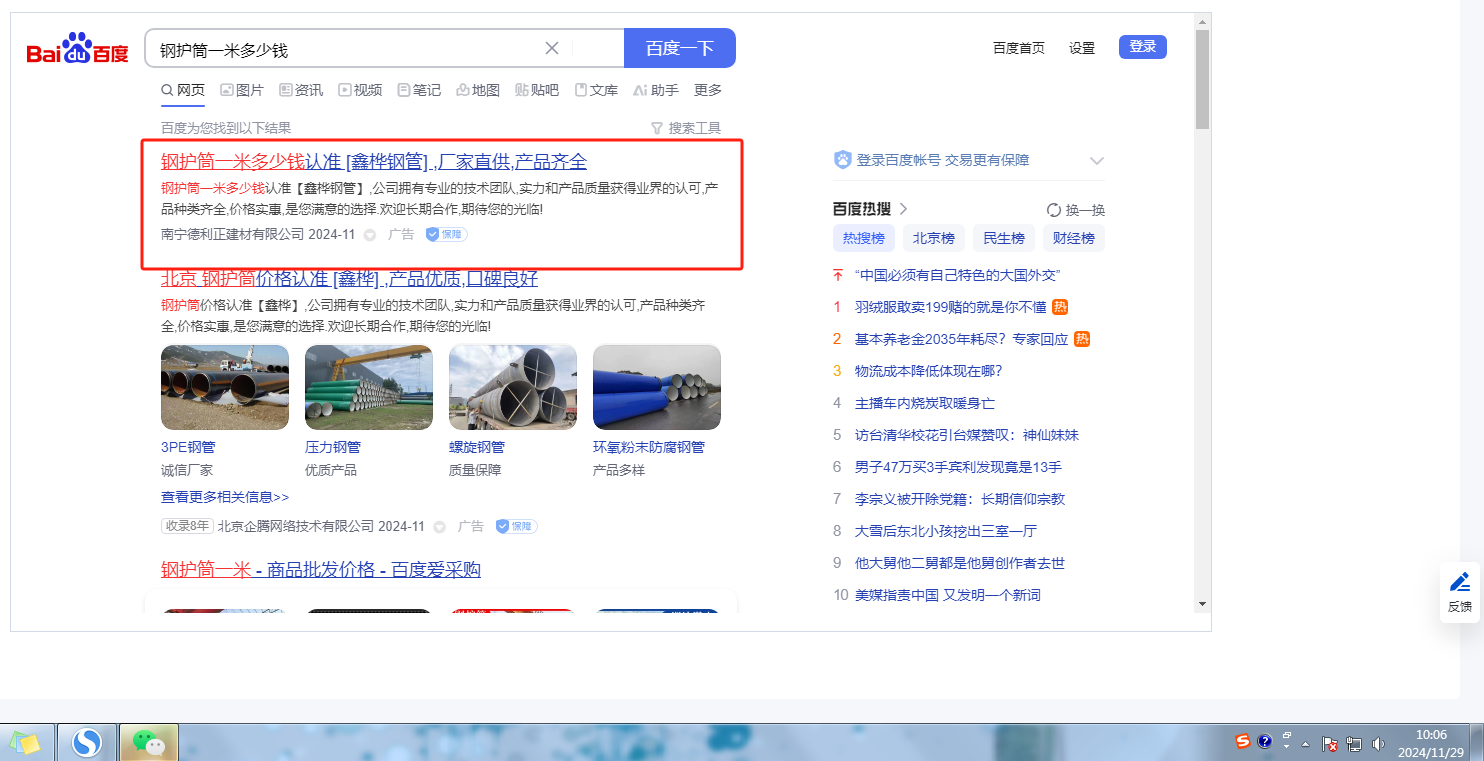Switch to the 北京榜 tab

click(x=934, y=238)
